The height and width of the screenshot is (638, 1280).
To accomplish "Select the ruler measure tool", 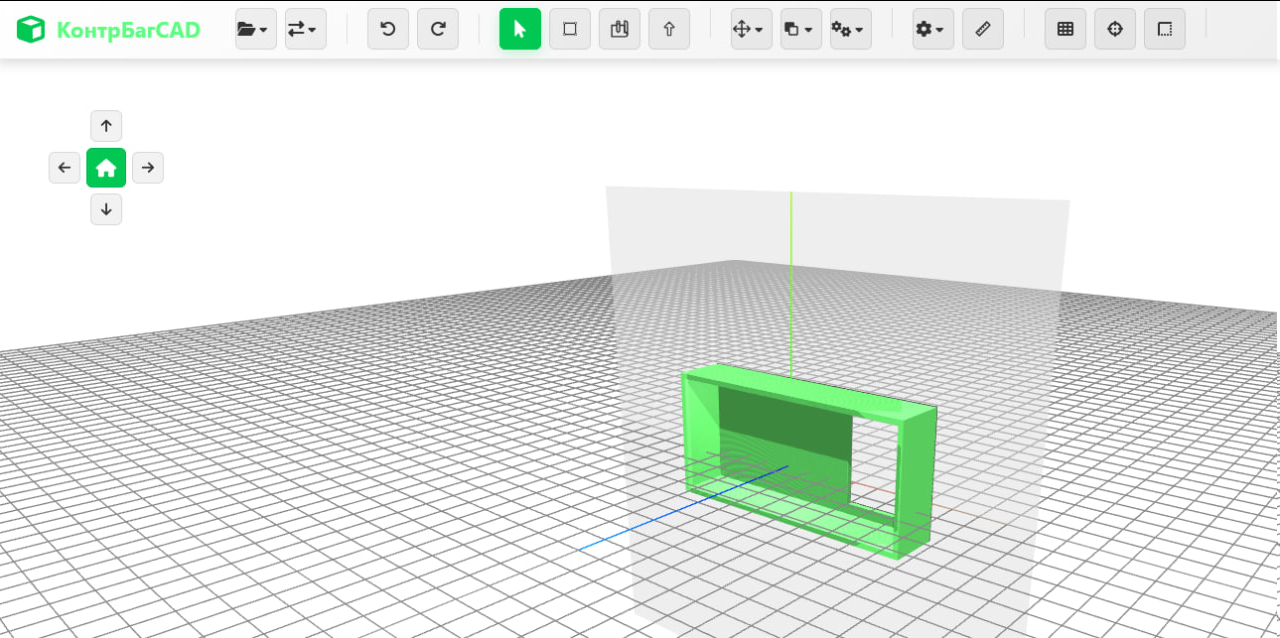I will point(983,29).
